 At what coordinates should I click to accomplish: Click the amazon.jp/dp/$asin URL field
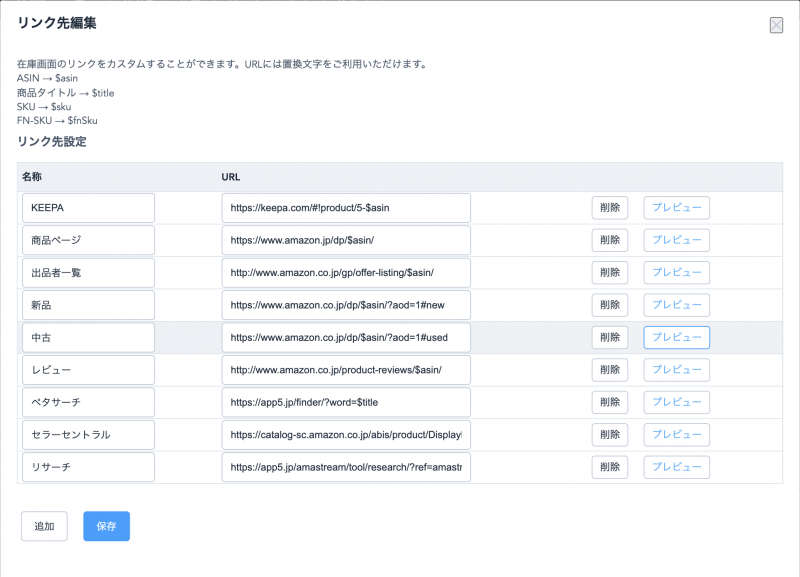click(x=346, y=240)
